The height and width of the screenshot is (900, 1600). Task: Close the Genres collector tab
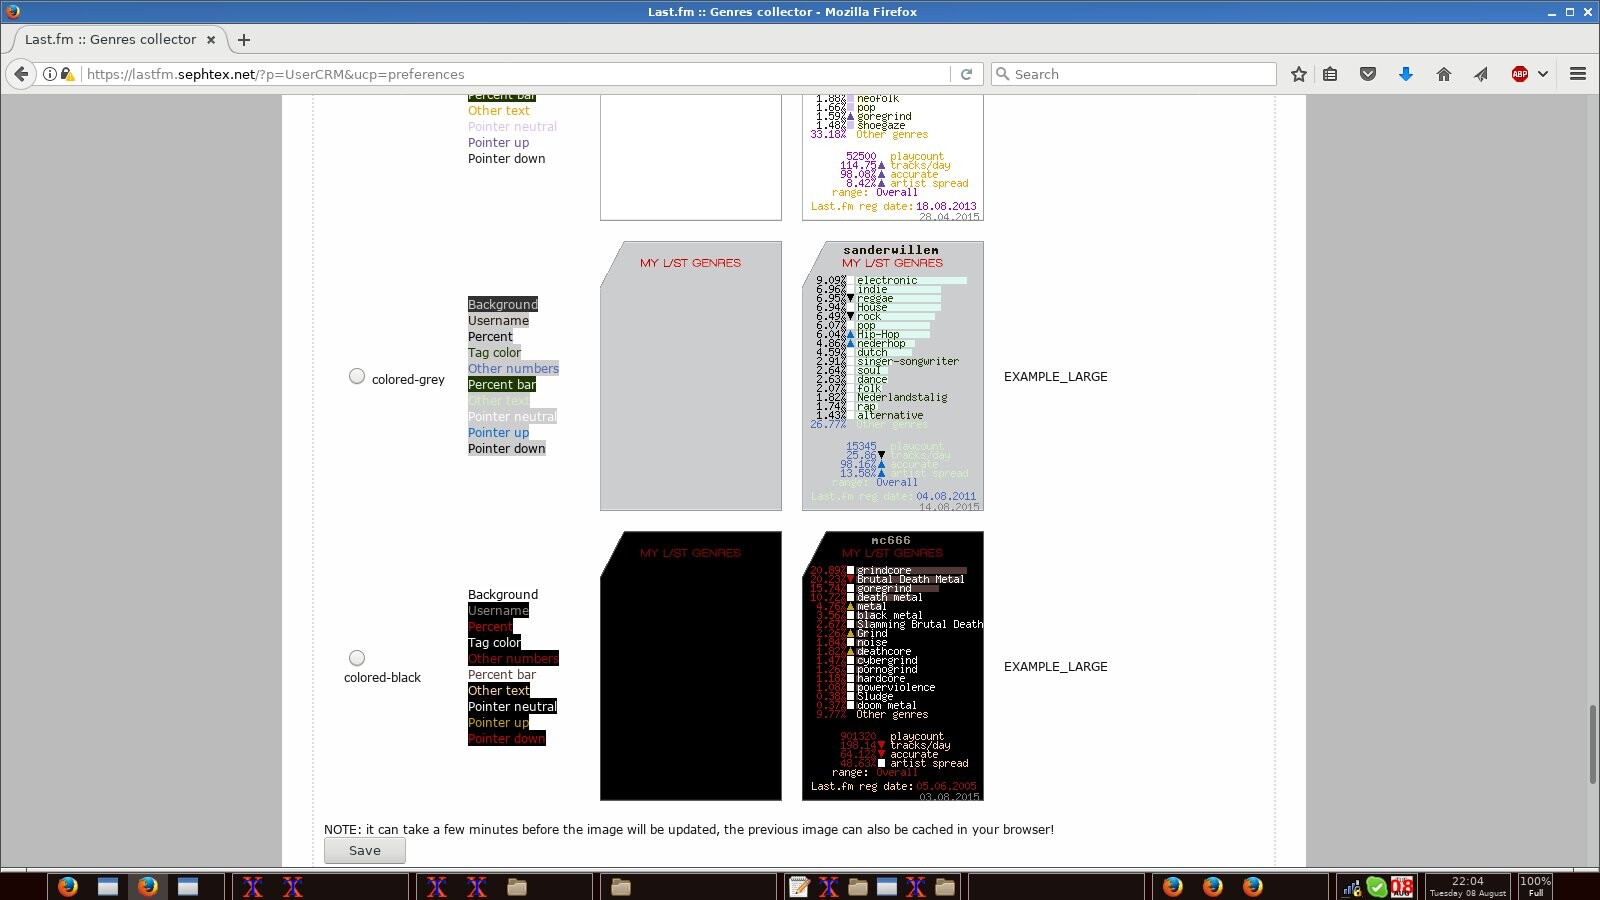[x=211, y=40]
